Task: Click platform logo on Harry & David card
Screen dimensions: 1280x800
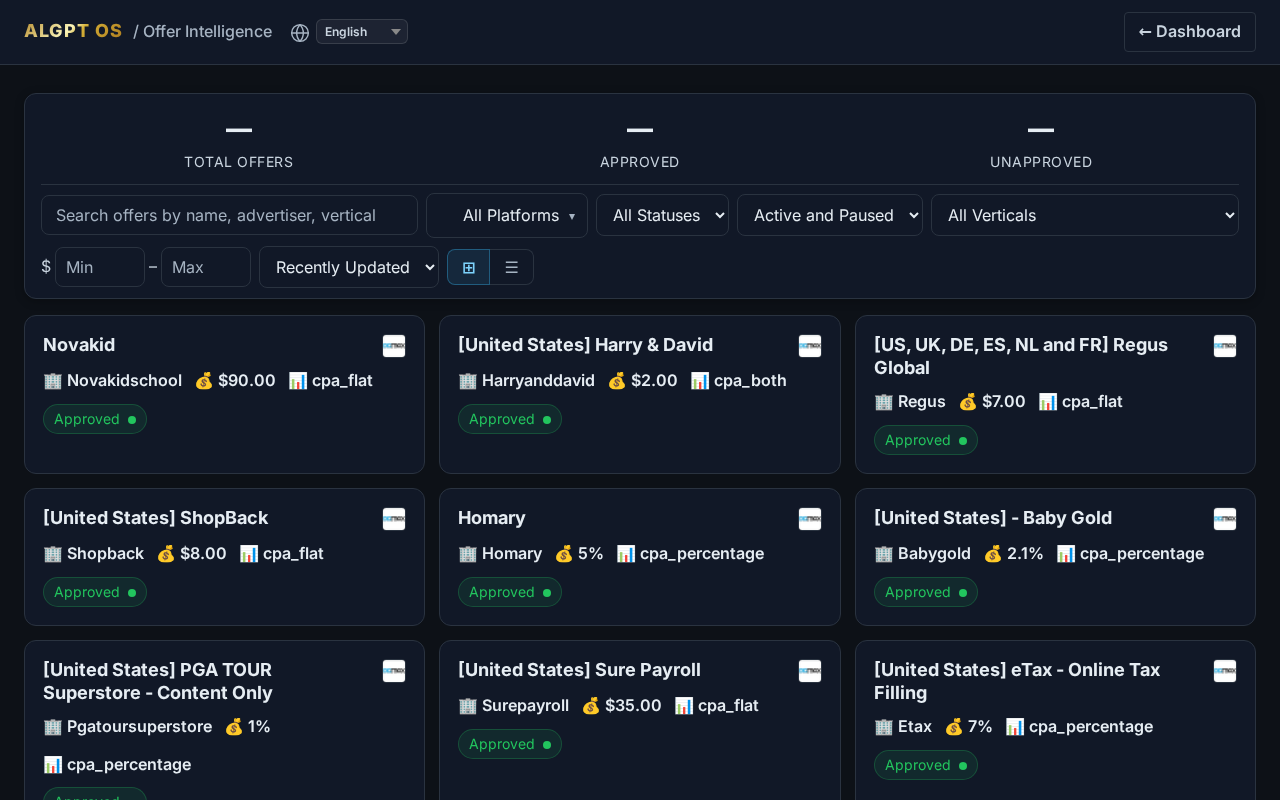Action: click(x=810, y=346)
